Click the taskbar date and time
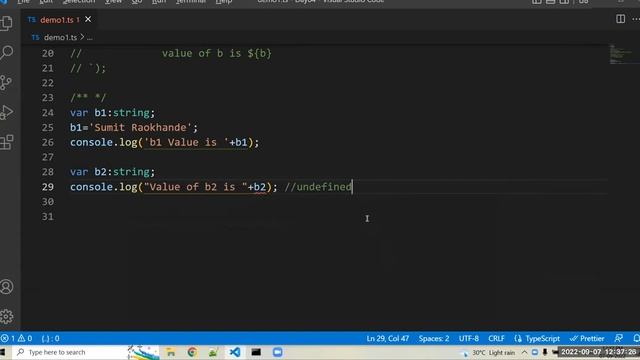The height and width of the screenshot is (360, 640). [x=598, y=352]
